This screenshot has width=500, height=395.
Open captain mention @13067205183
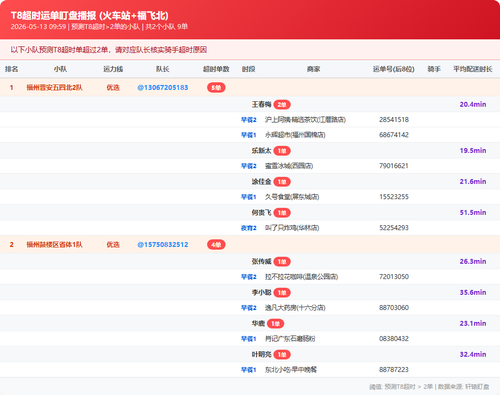[x=163, y=88]
